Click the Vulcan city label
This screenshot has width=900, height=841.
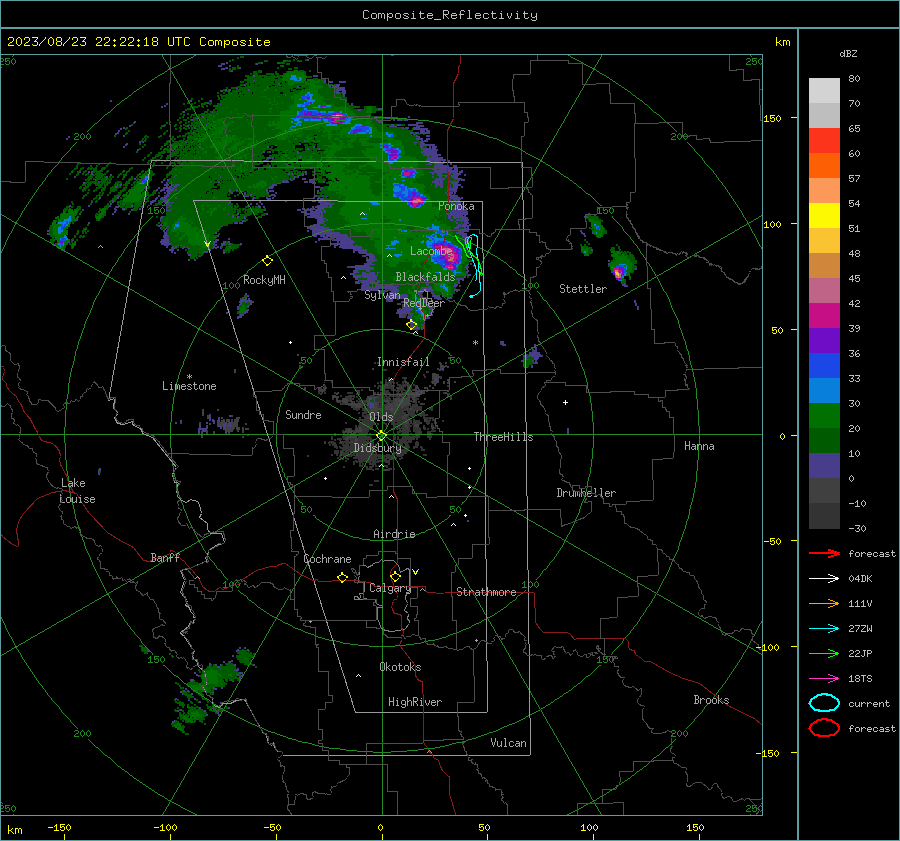coord(508,743)
